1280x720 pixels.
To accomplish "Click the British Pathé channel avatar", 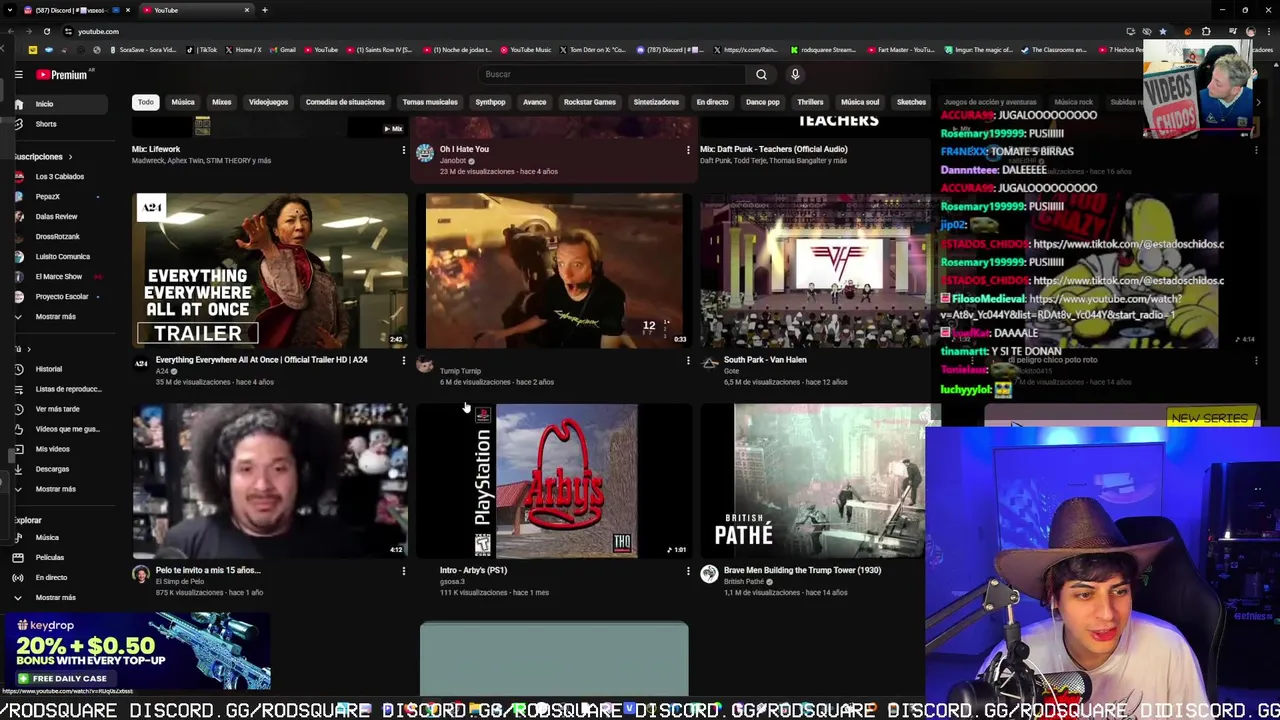I will (x=709, y=574).
